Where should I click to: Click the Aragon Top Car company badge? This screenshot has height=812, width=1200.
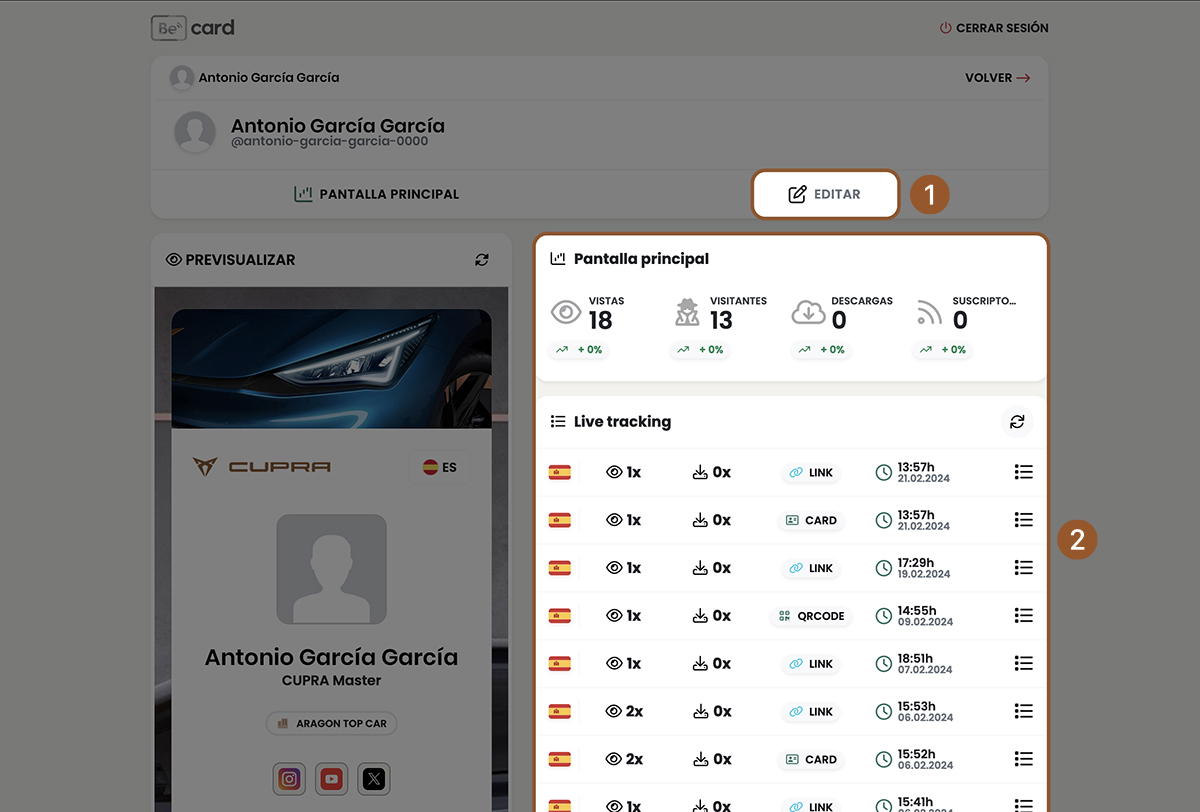click(332, 723)
